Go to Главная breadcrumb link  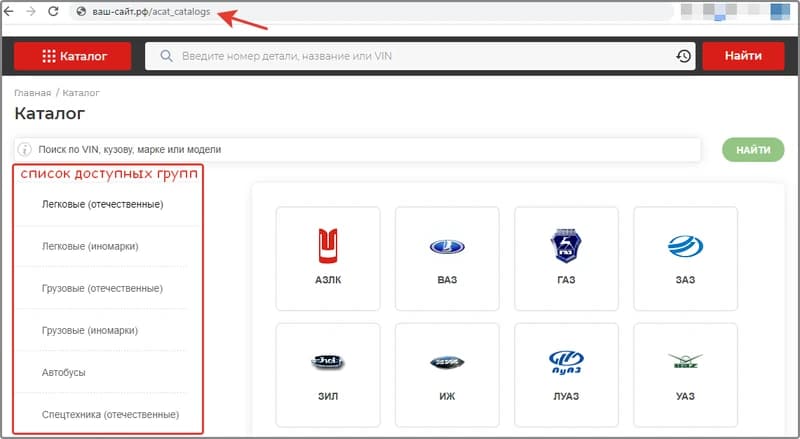click(x=33, y=93)
